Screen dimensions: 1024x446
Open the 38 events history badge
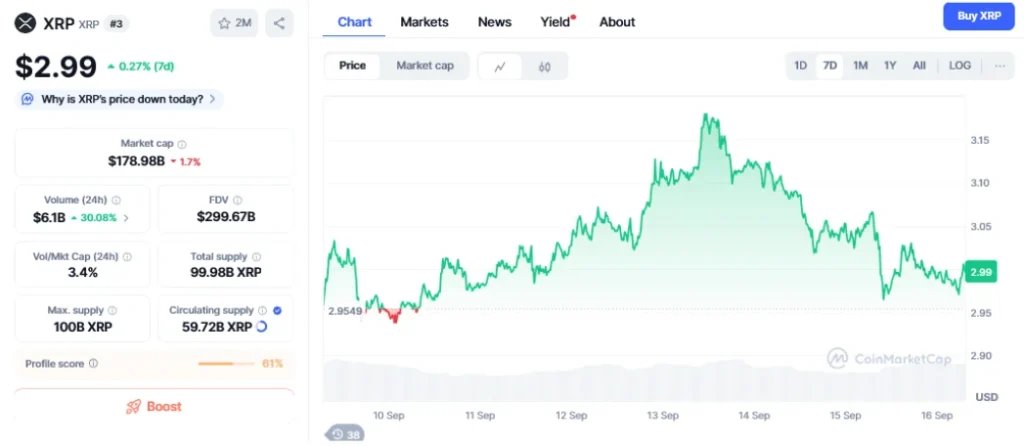(x=345, y=434)
